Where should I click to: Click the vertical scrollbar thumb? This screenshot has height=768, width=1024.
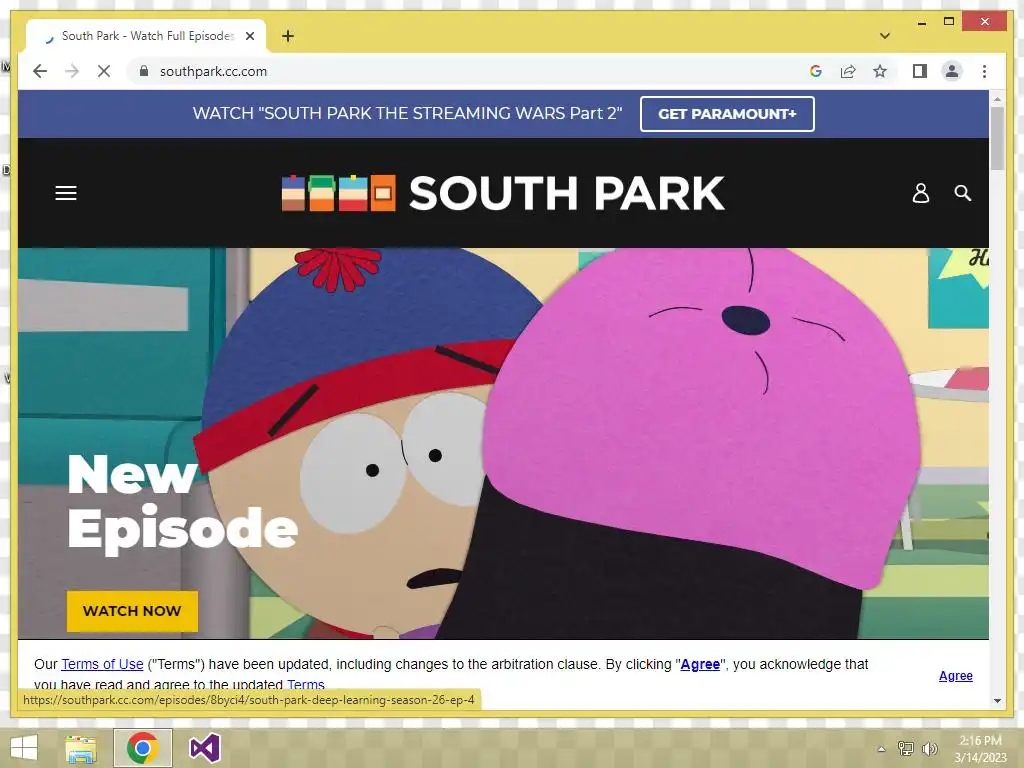pos(997,138)
